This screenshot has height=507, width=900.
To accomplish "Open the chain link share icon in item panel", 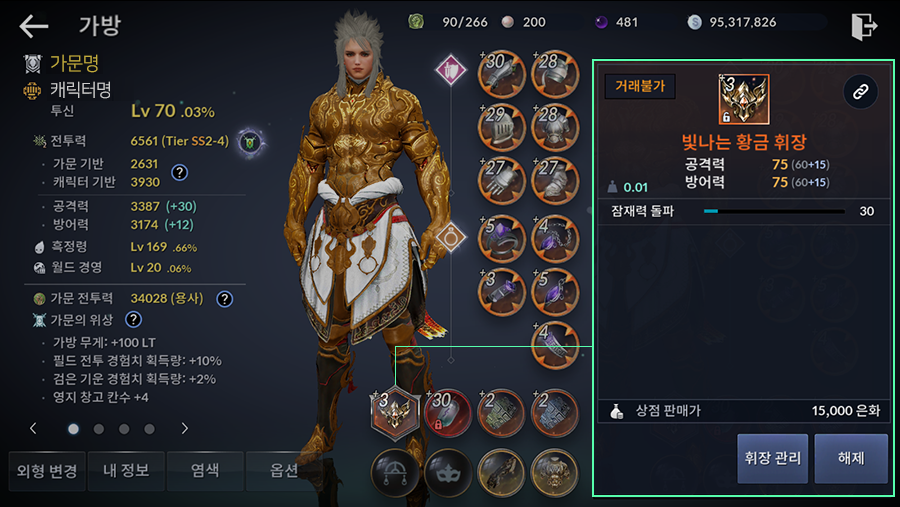I will point(860,91).
